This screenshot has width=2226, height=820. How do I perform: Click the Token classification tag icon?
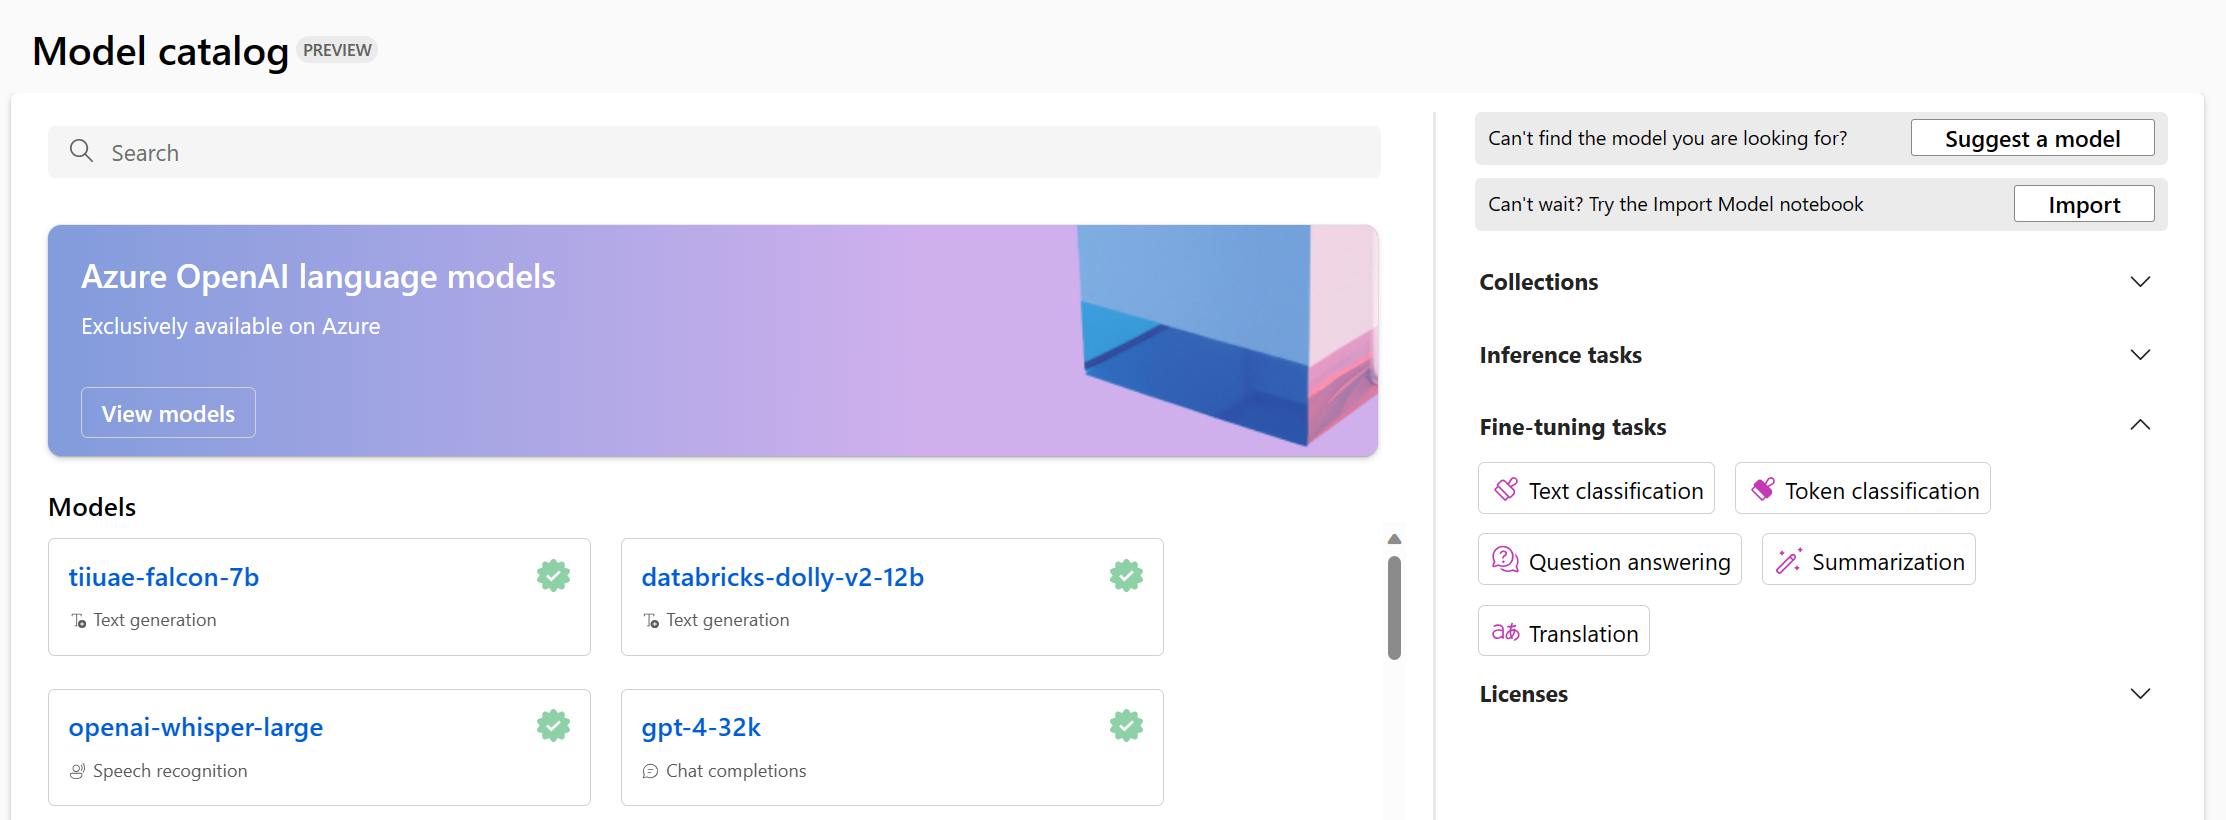(1763, 489)
